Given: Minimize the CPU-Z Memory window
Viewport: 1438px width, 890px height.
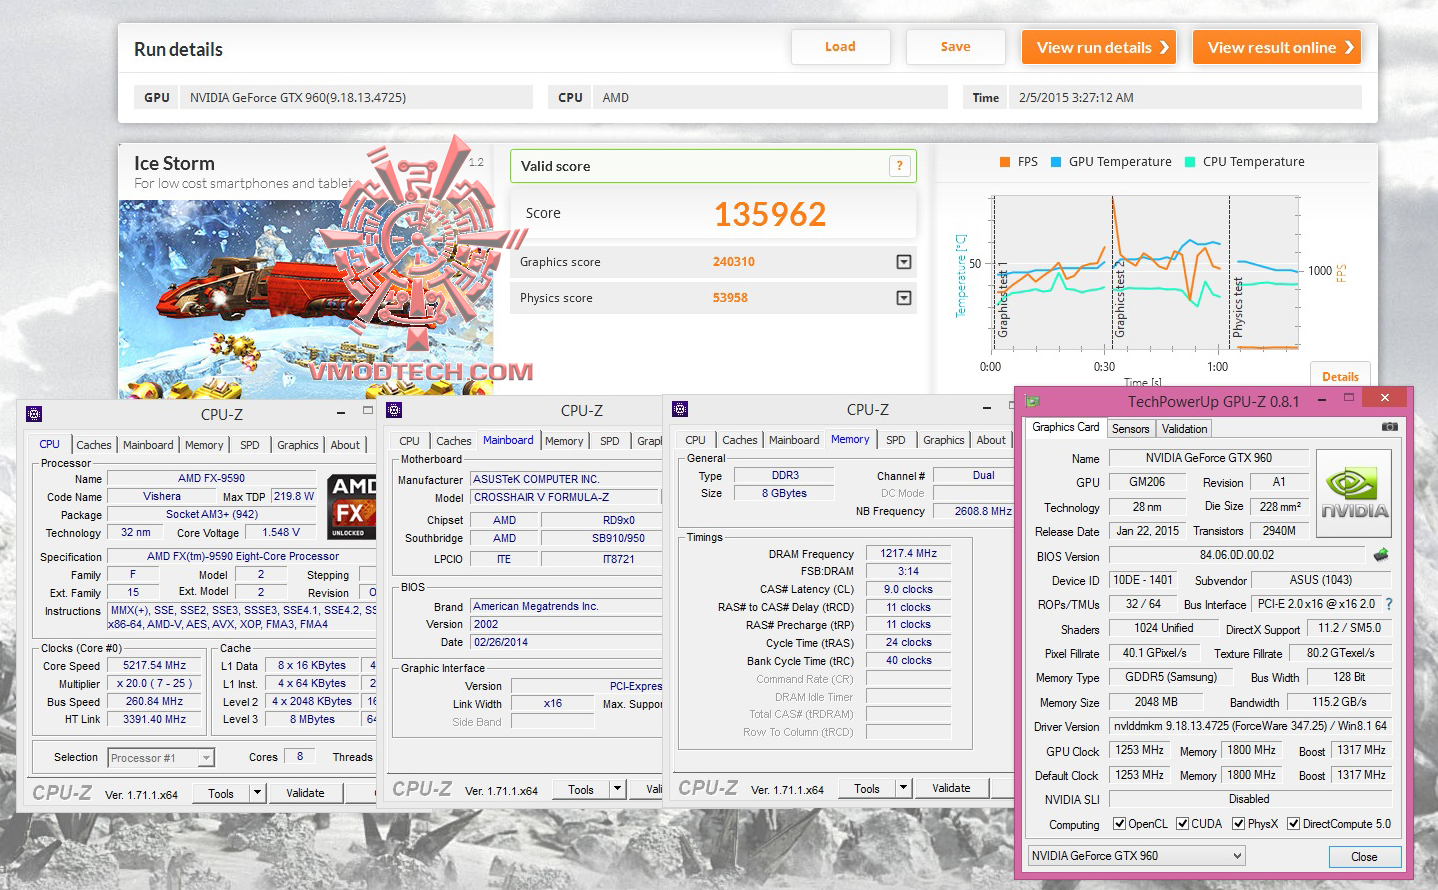Looking at the screenshot, I should pos(988,408).
